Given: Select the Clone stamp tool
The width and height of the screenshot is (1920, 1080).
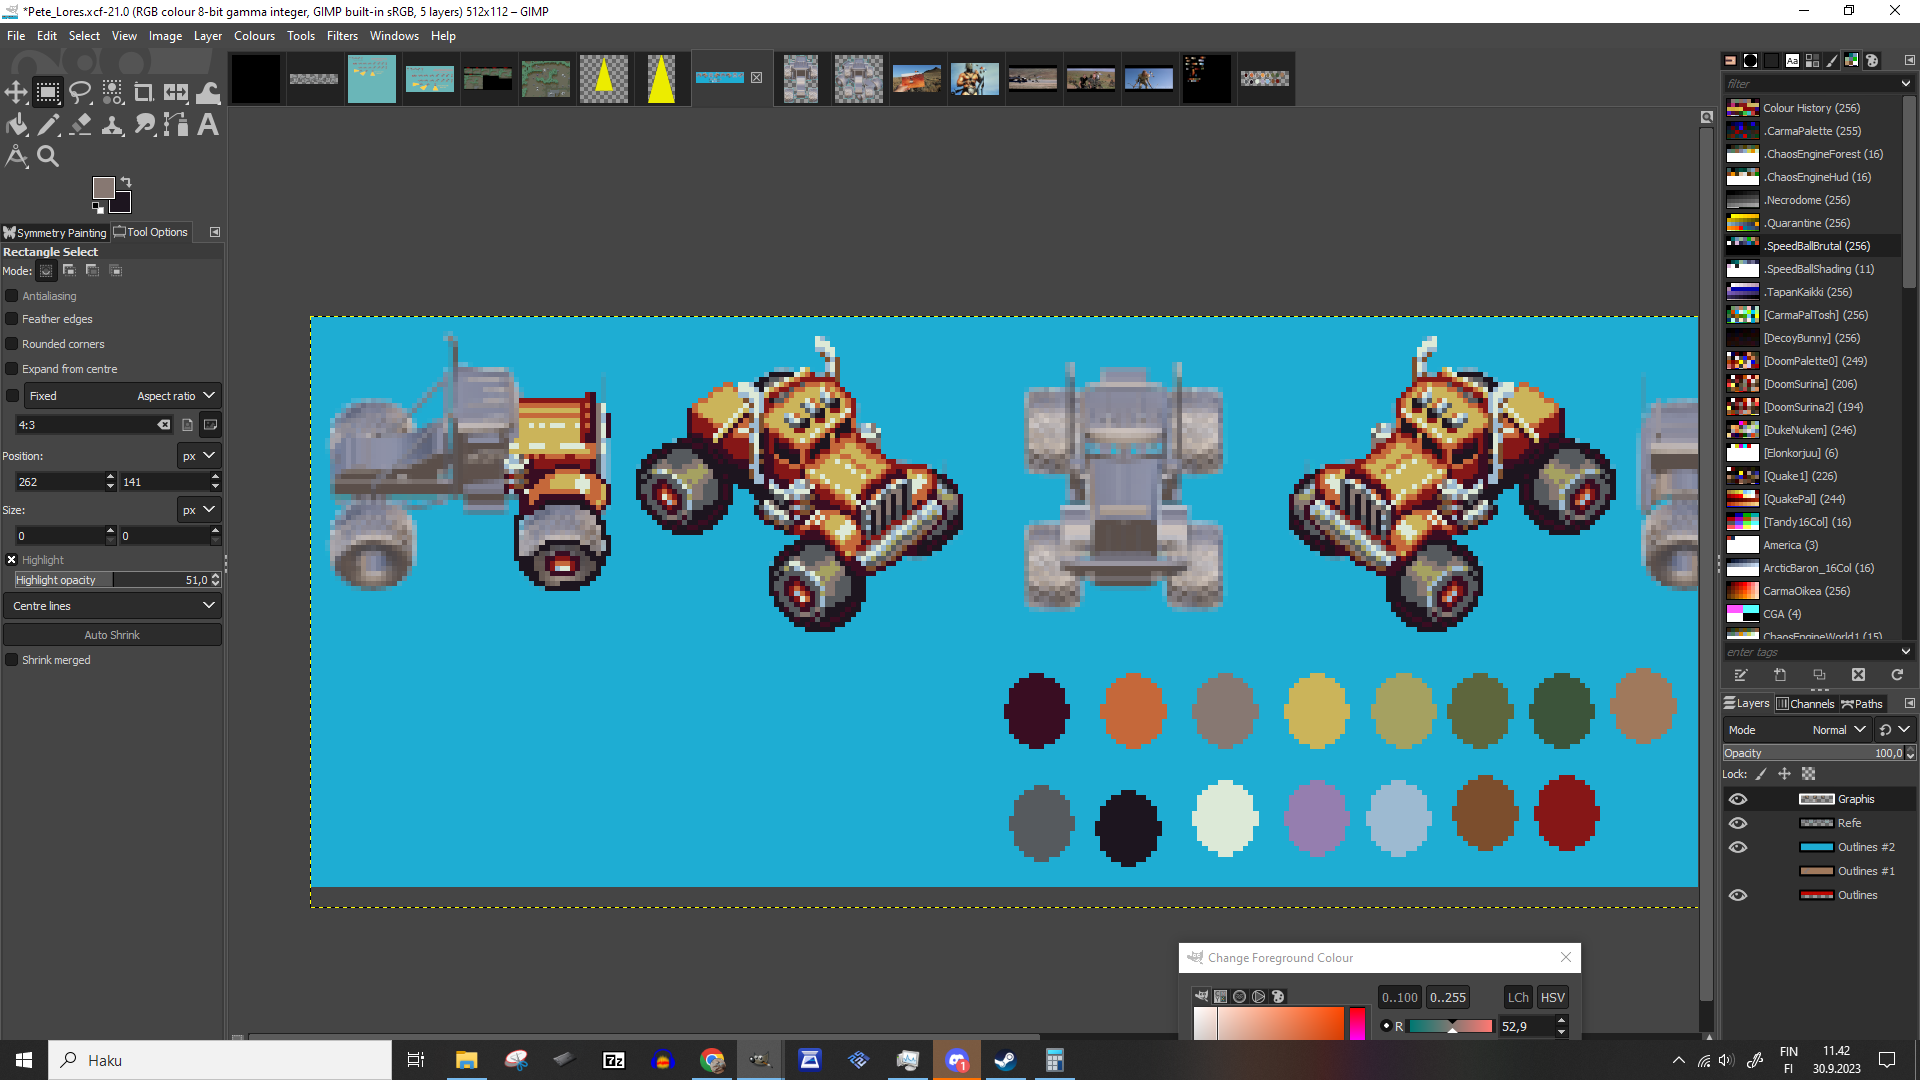Looking at the screenshot, I should tap(112, 125).
